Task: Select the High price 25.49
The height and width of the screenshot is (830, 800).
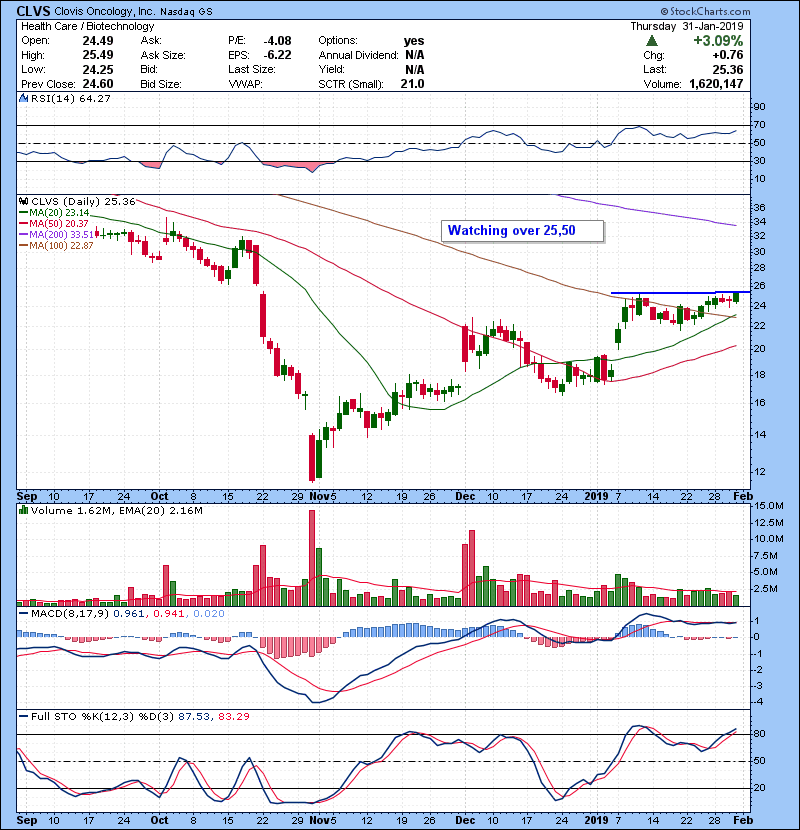Action: tap(98, 55)
